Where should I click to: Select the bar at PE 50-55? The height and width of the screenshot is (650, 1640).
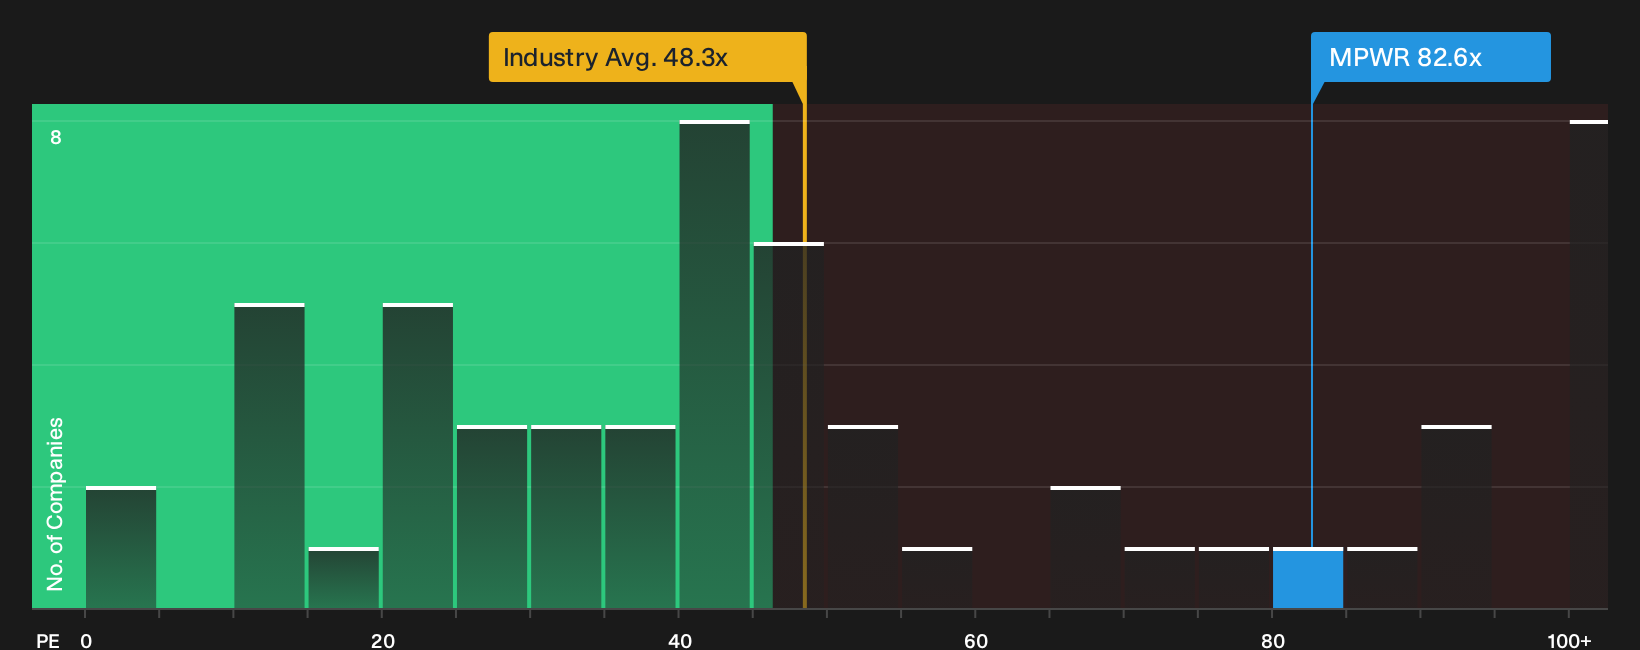(863, 517)
